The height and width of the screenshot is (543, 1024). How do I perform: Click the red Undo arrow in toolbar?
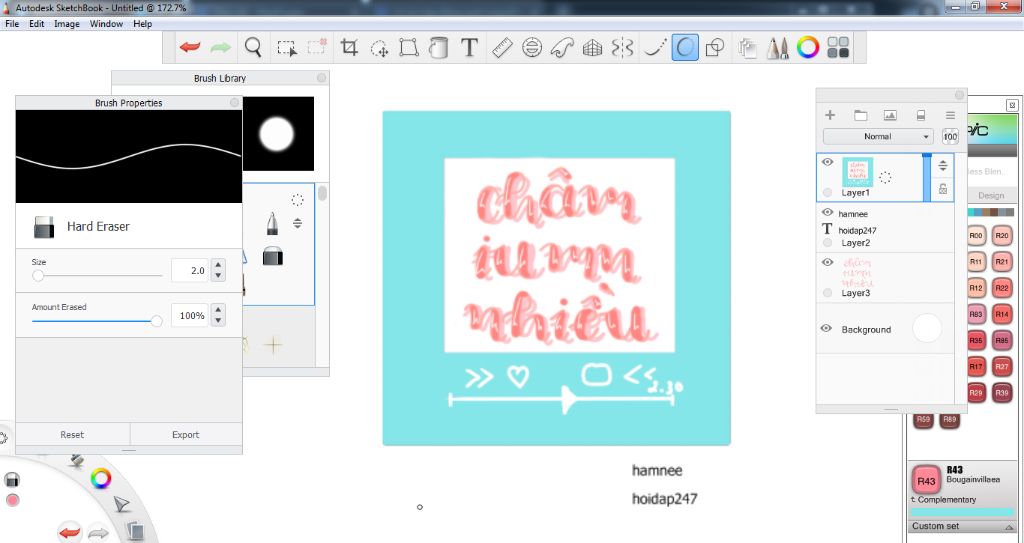coord(190,48)
